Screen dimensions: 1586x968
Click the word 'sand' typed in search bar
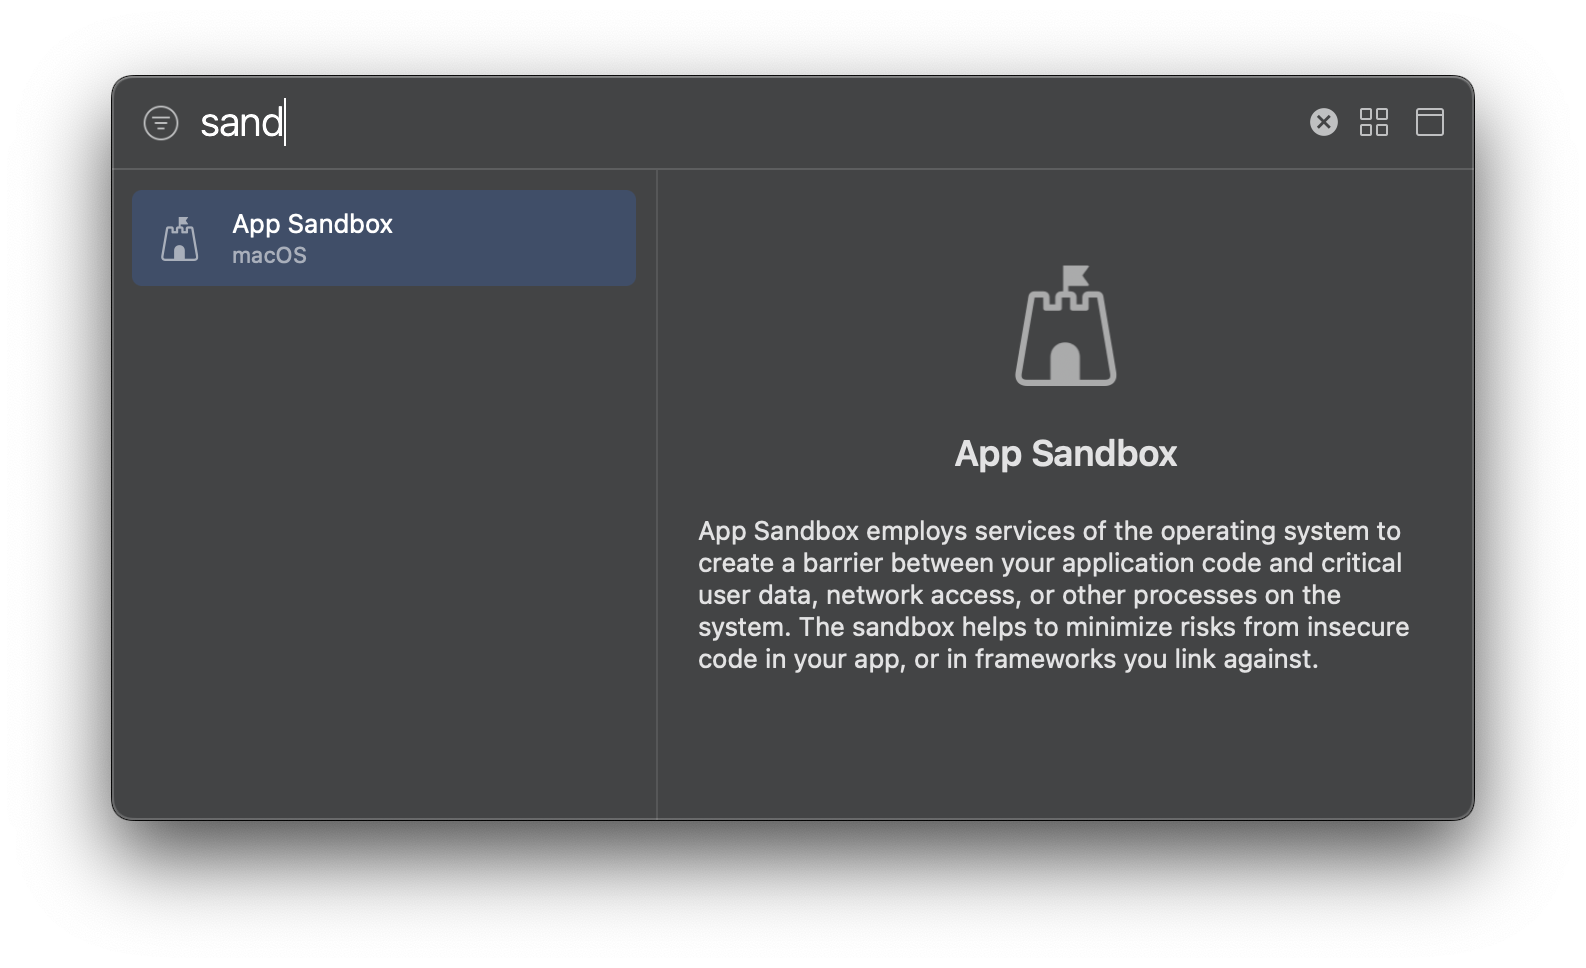[242, 122]
